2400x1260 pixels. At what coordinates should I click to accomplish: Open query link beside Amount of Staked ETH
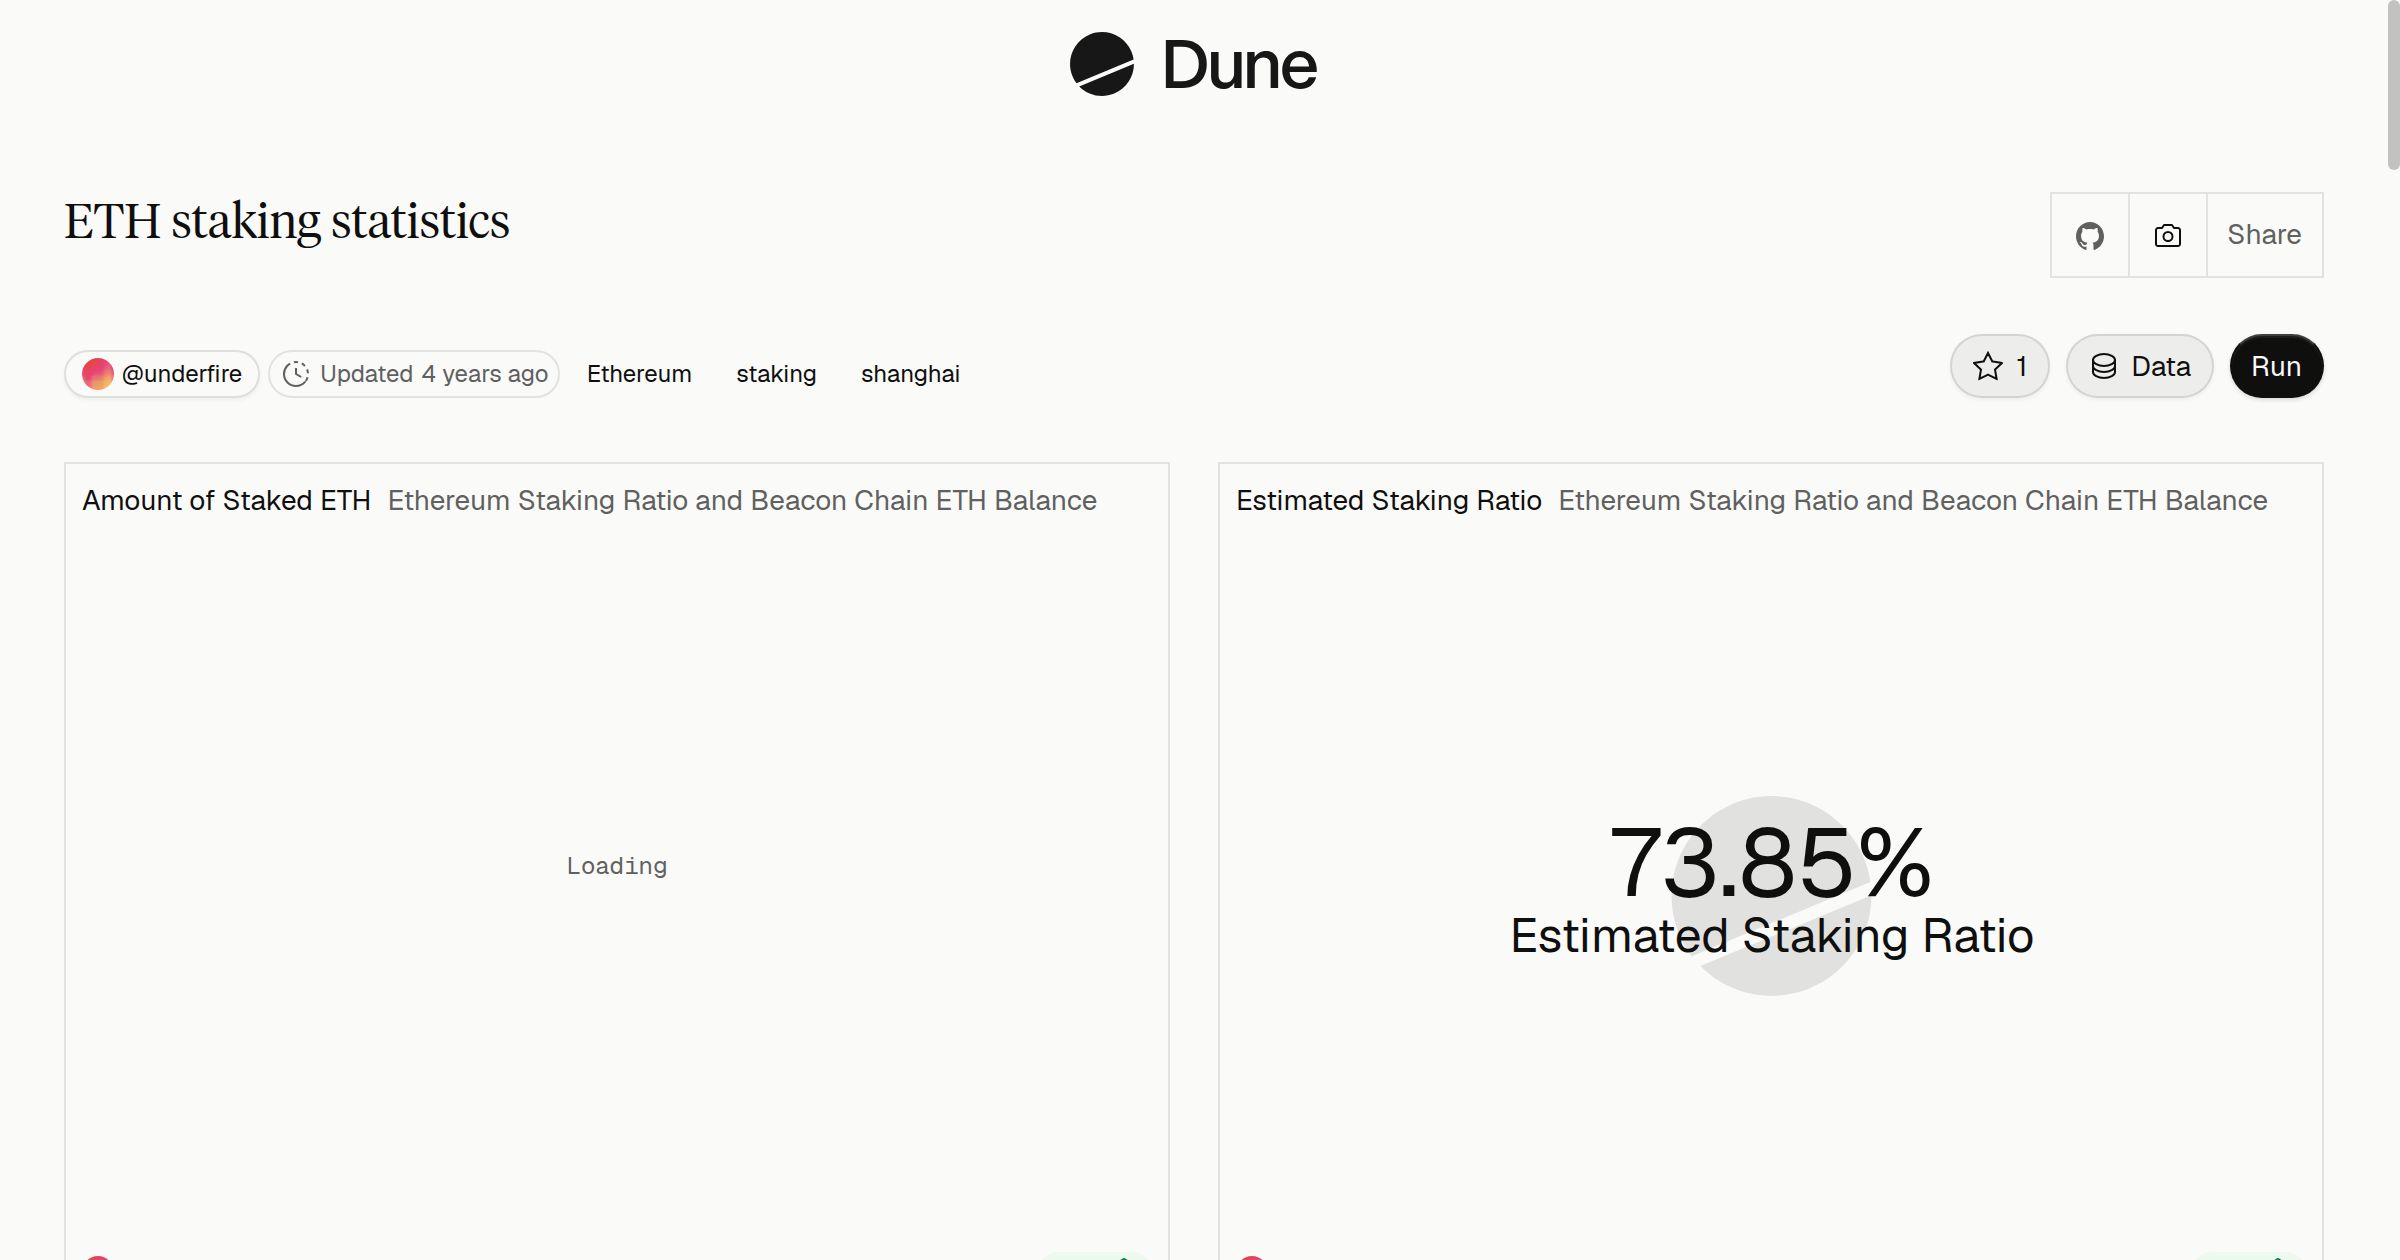tap(742, 500)
